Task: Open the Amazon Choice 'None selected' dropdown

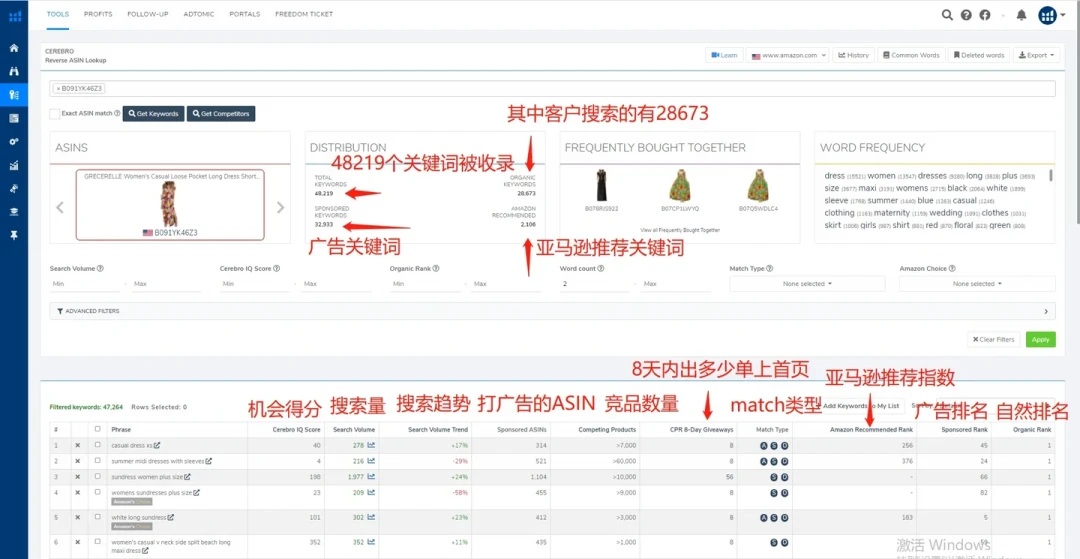Action: point(977,284)
